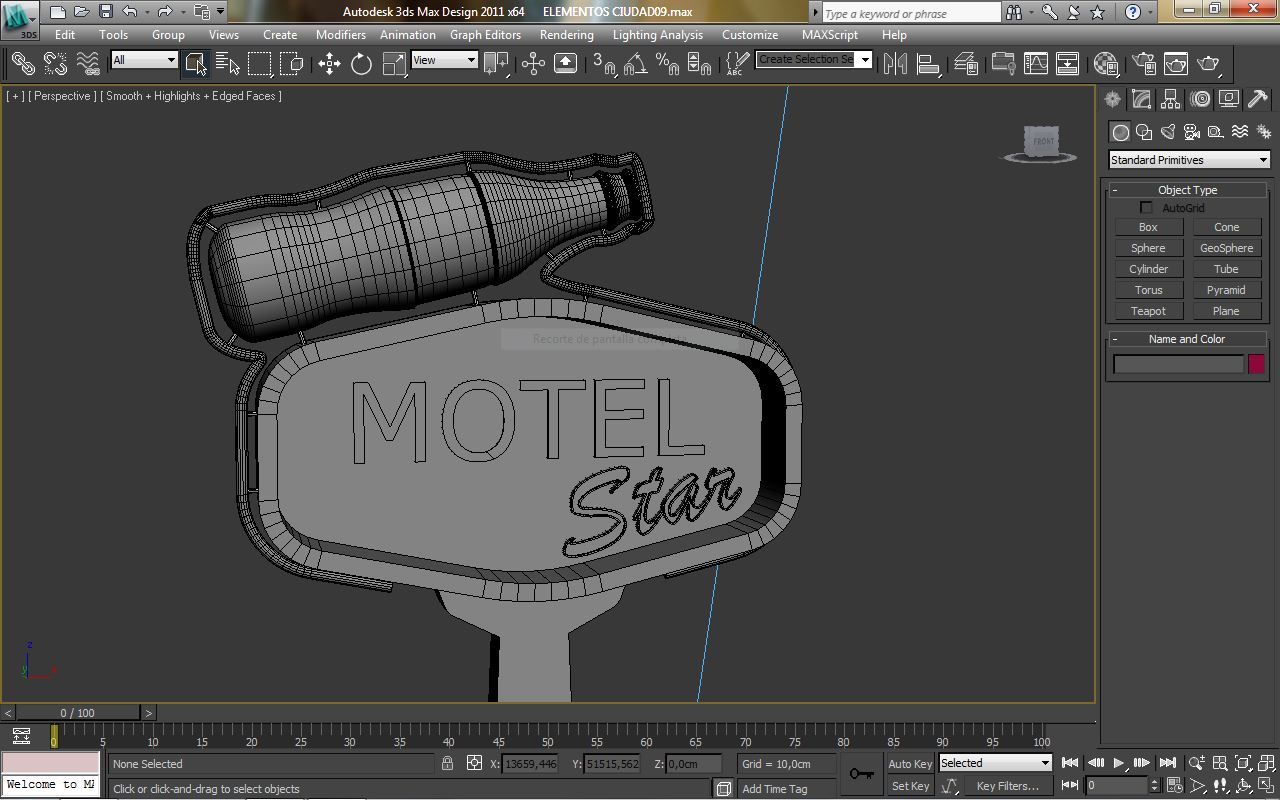Open the Utilities hammer panel
The height and width of the screenshot is (800, 1280).
[1258, 99]
